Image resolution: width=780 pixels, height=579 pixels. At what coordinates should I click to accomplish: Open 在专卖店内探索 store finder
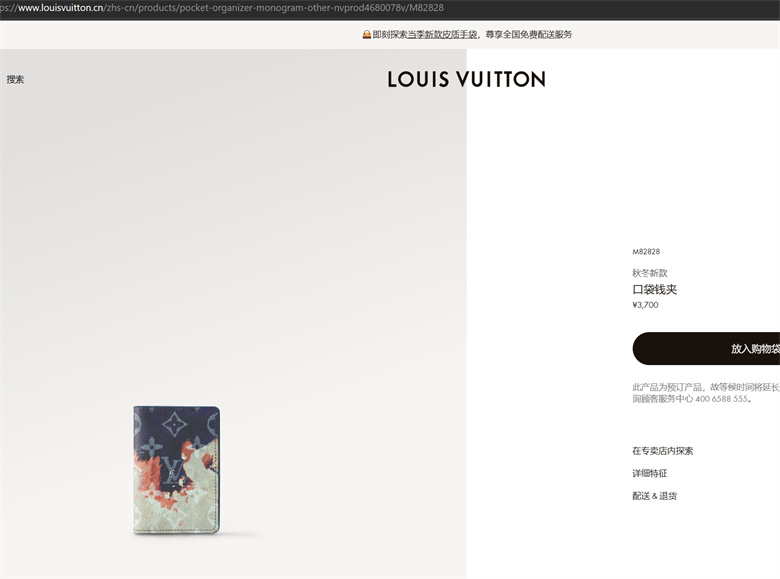pos(663,451)
